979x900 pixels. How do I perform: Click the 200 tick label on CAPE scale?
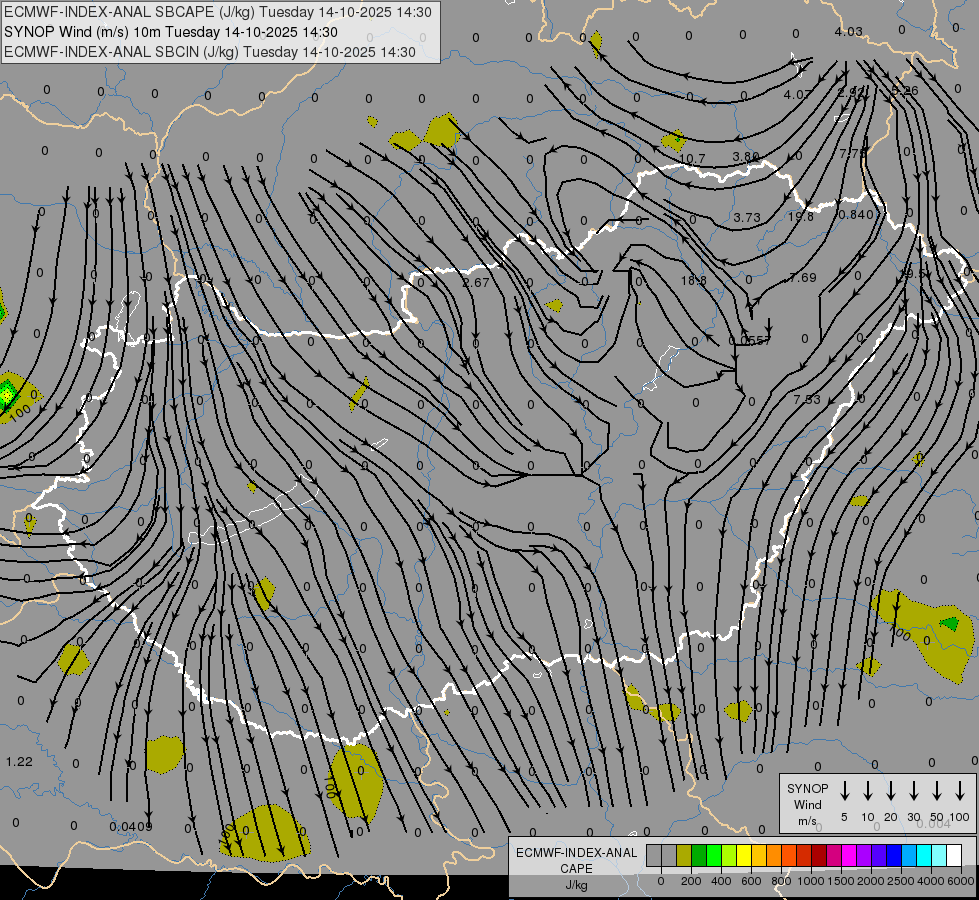(691, 881)
